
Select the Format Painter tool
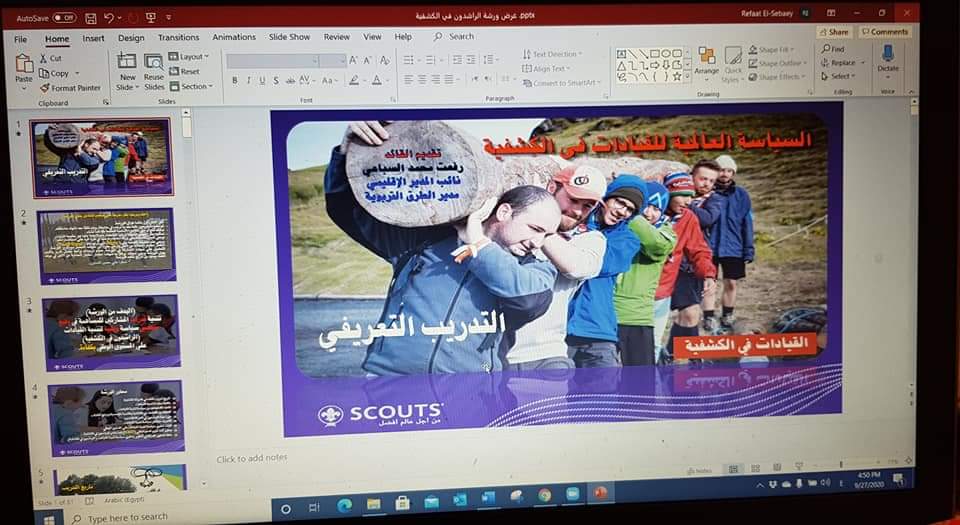70,88
